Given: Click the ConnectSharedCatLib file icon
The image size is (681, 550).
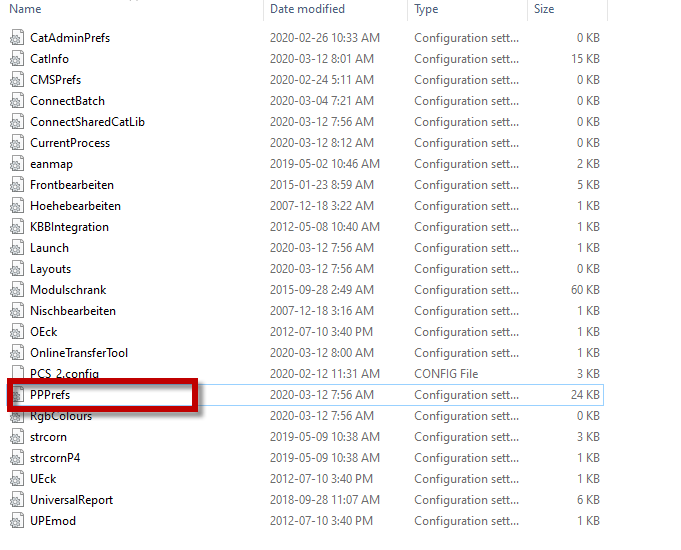Looking at the screenshot, I should point(17,122).
